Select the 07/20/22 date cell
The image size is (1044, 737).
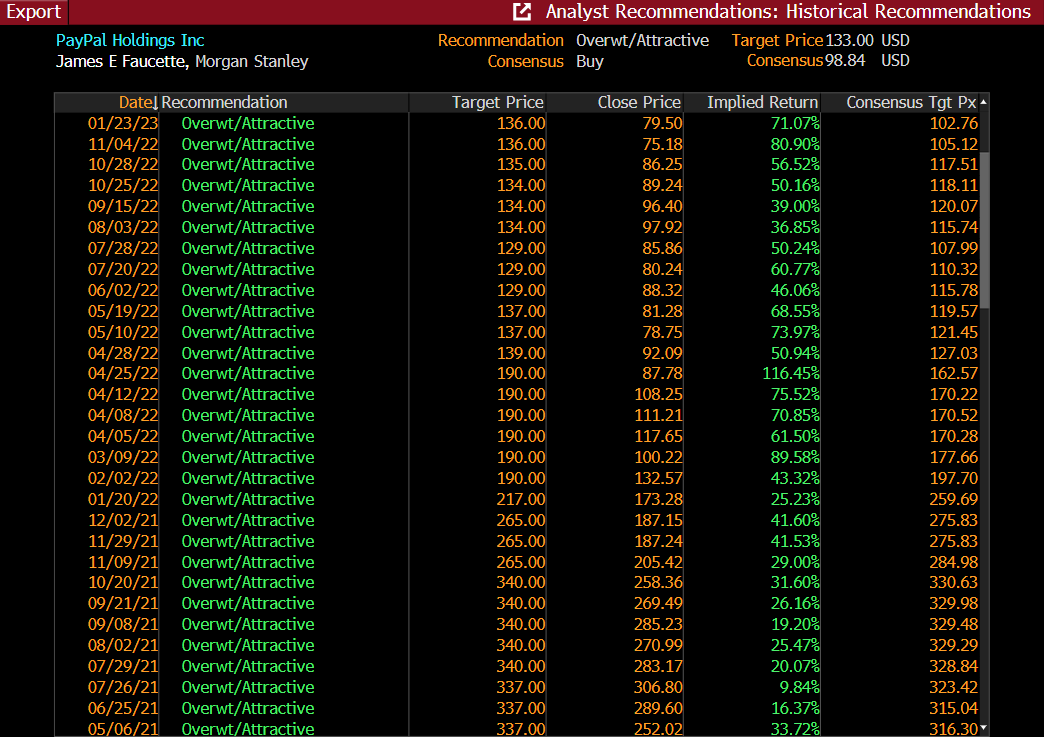(x=123, y=270)
